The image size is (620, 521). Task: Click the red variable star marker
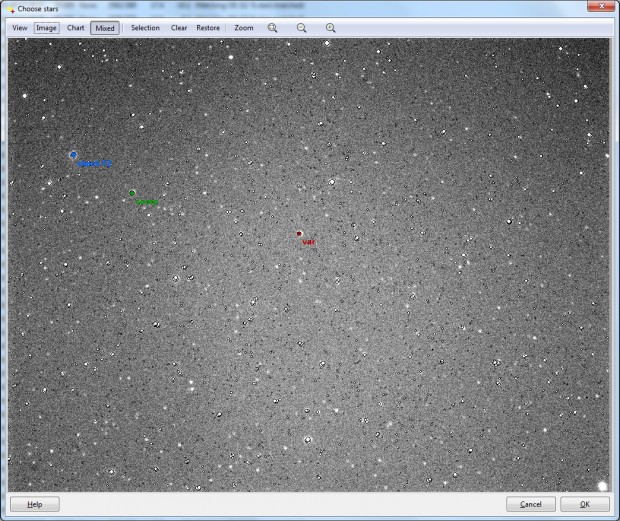tap(299, 234)
